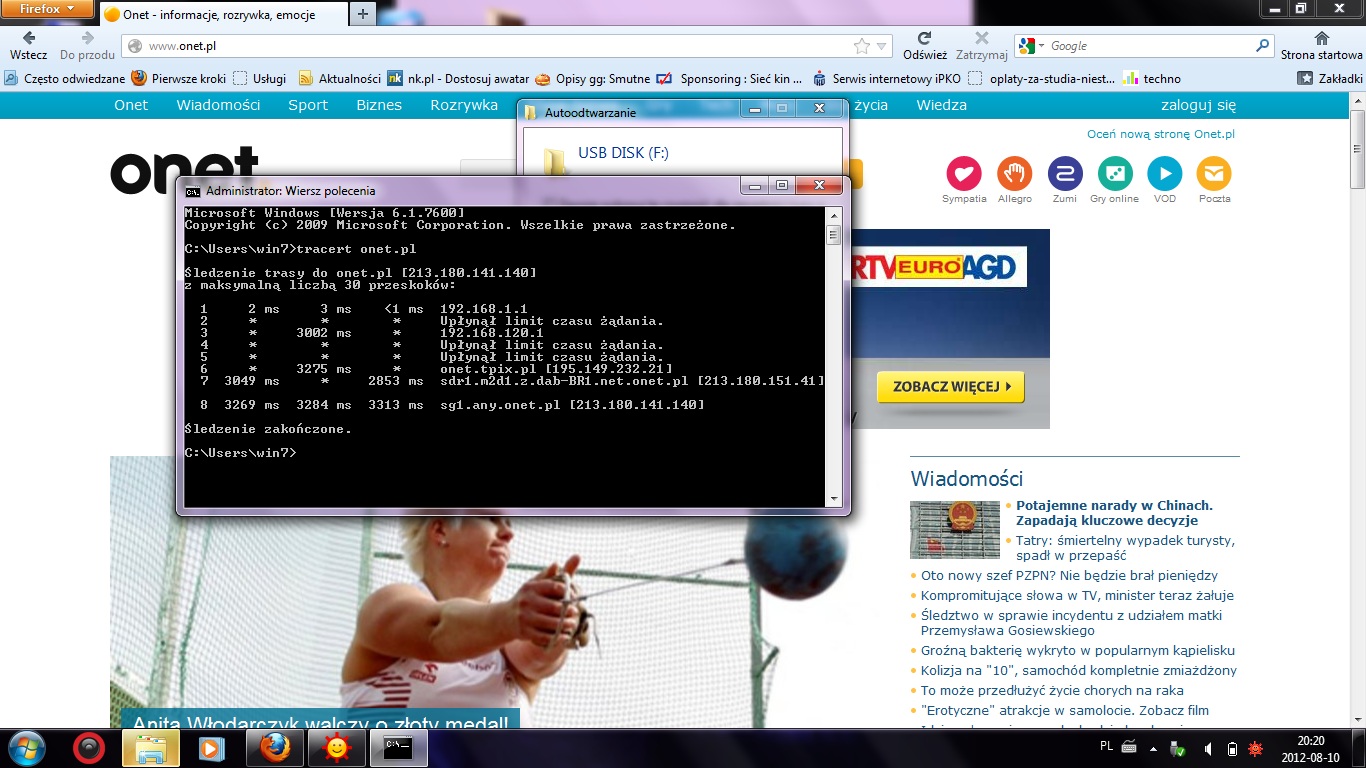1366x768 pixels.
Task: Show hidden tray icons arrow
Action: tap(1153, 748)
